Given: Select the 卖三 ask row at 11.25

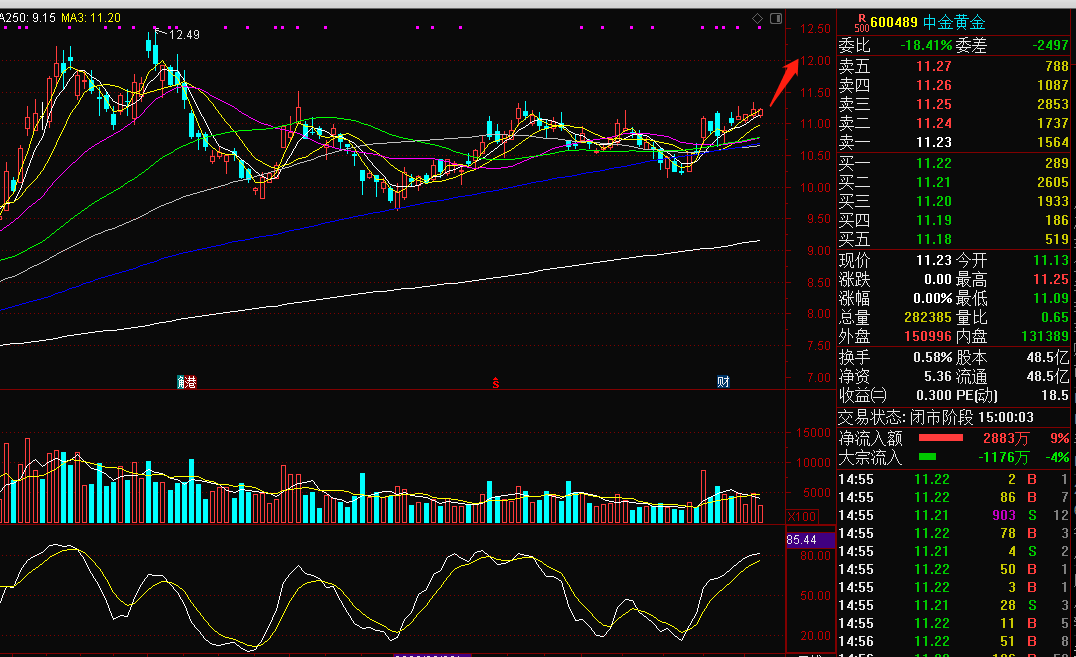Looking at the screenshot, I should click(954, 104).
